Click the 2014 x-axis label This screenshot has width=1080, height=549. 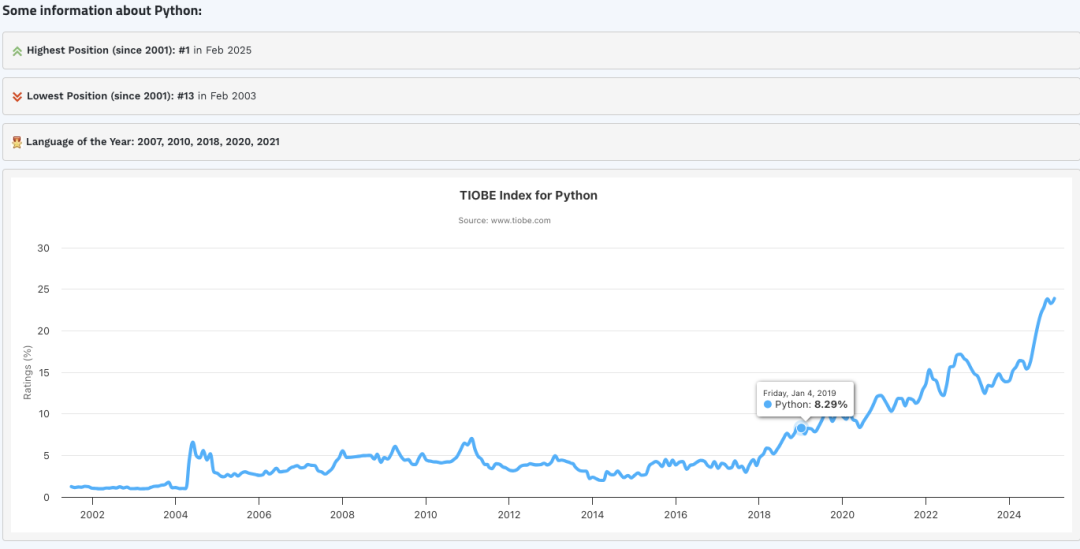pyautogui.click(x=592, y=514)
